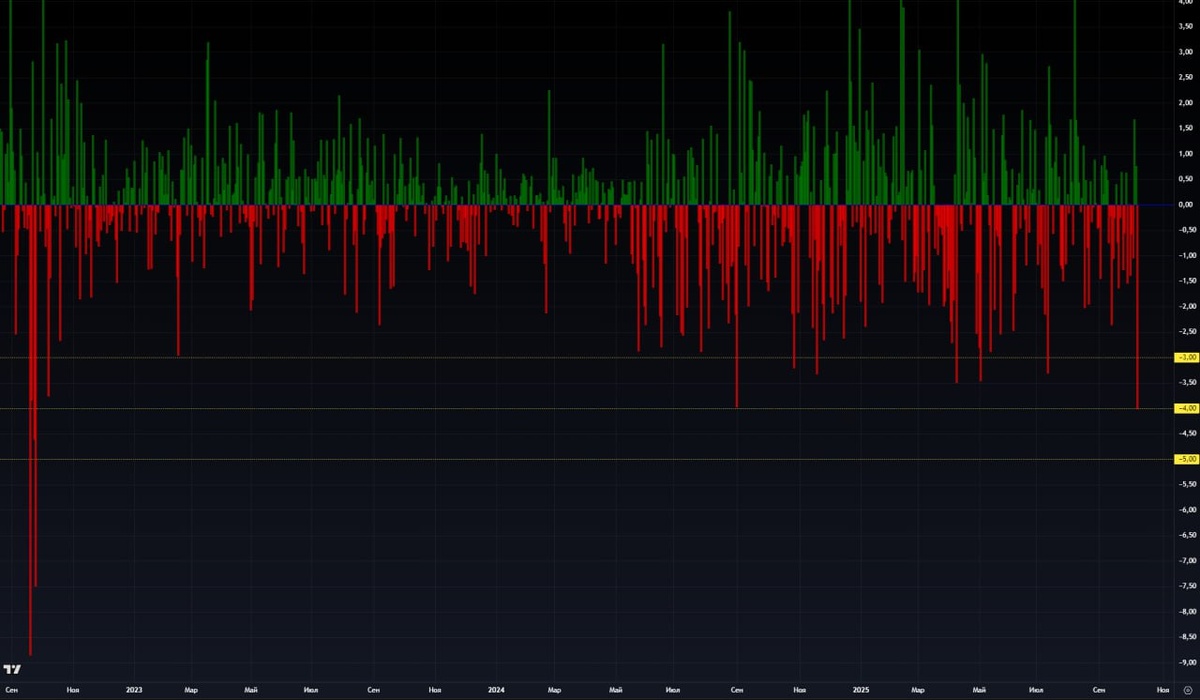The image size is (1200, 700).
Task: Click the 1,00 price scale value
Action: coord(1186,154)
